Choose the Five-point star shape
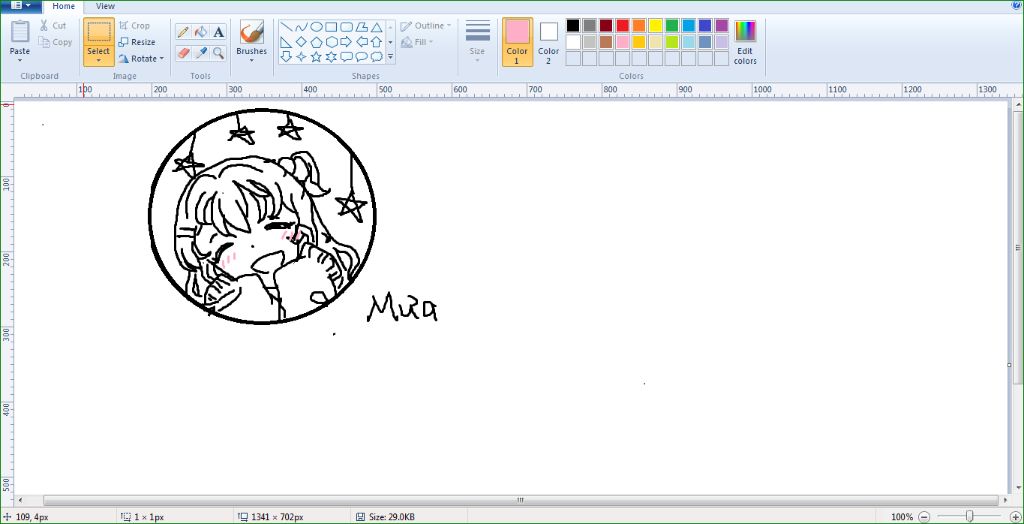The image size is (1024, 524). [316, 57]
